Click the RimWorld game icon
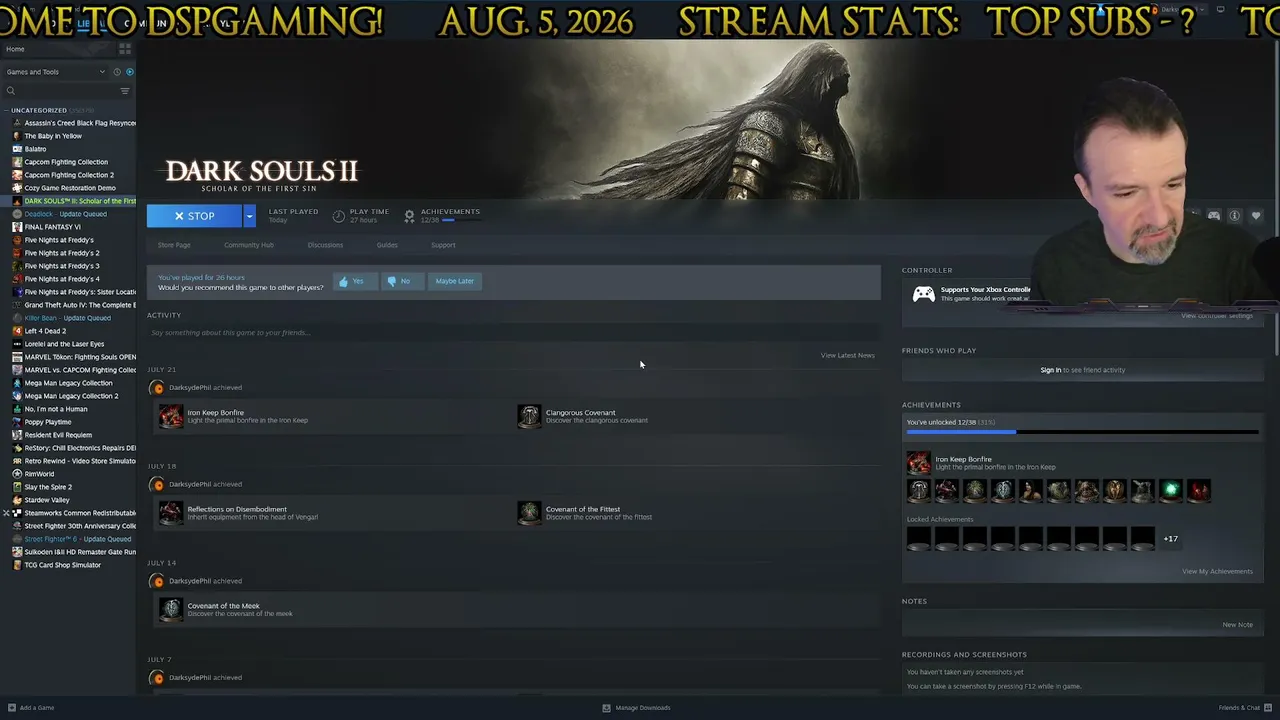The width and height of the screenshot is (1280, 720). [17, 474]
